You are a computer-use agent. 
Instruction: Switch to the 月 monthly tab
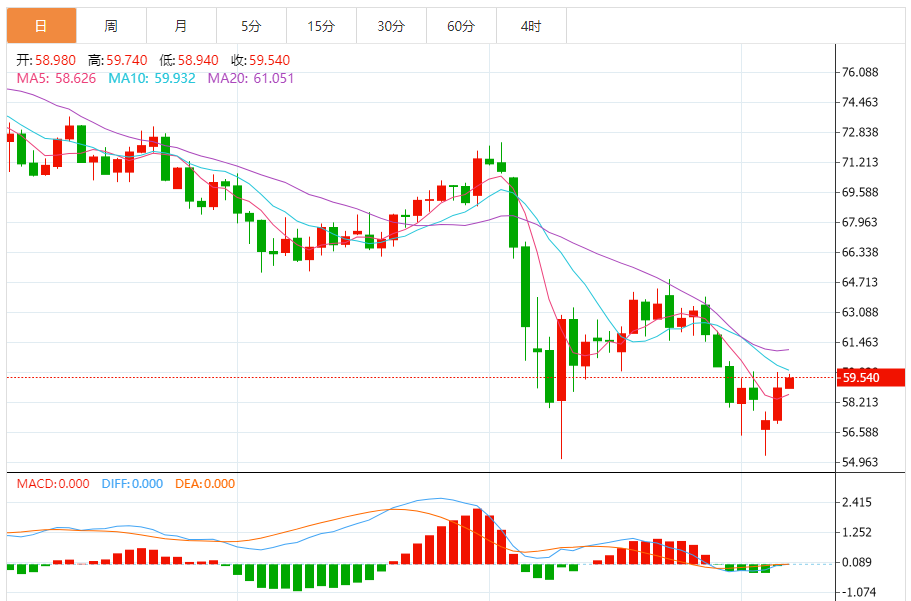click(181, 26)
